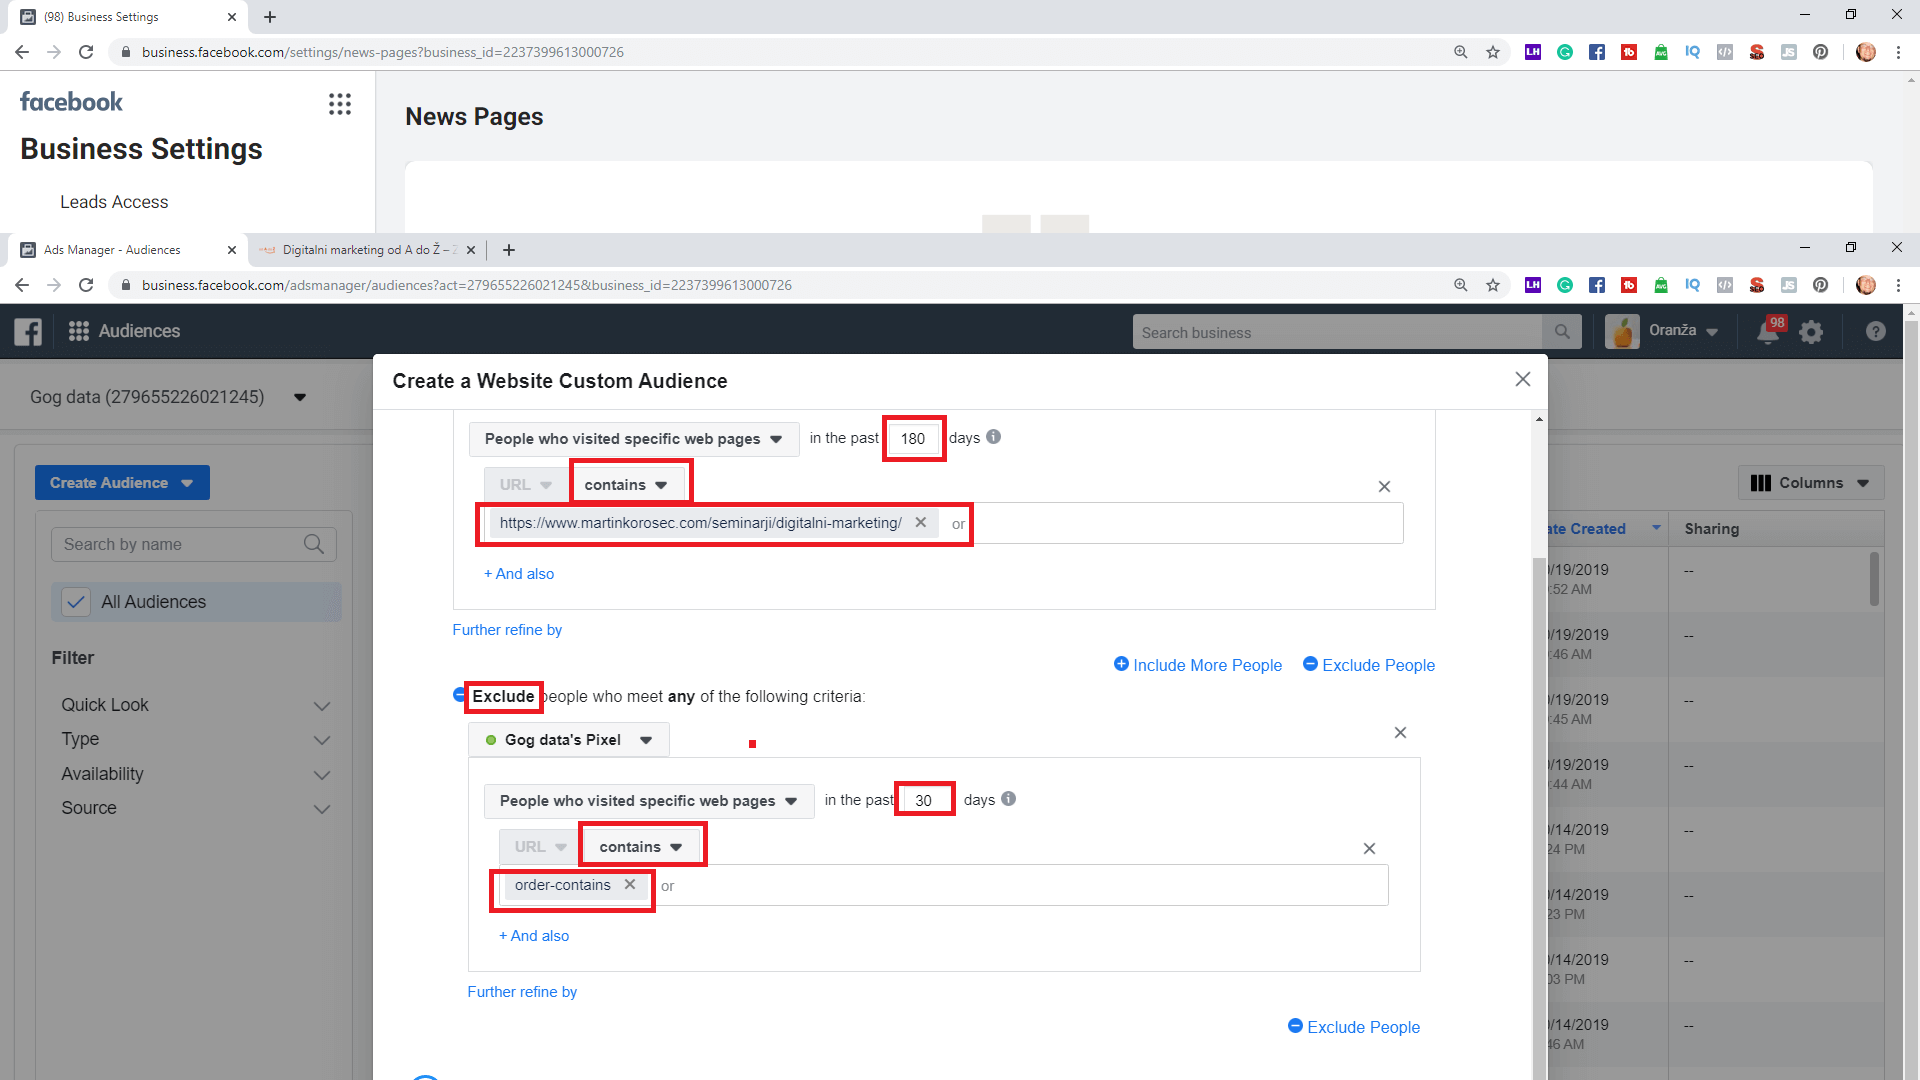Switch to Digitalni marketing browser tab
The image size is (1920, 1080).
coord(360,250)
